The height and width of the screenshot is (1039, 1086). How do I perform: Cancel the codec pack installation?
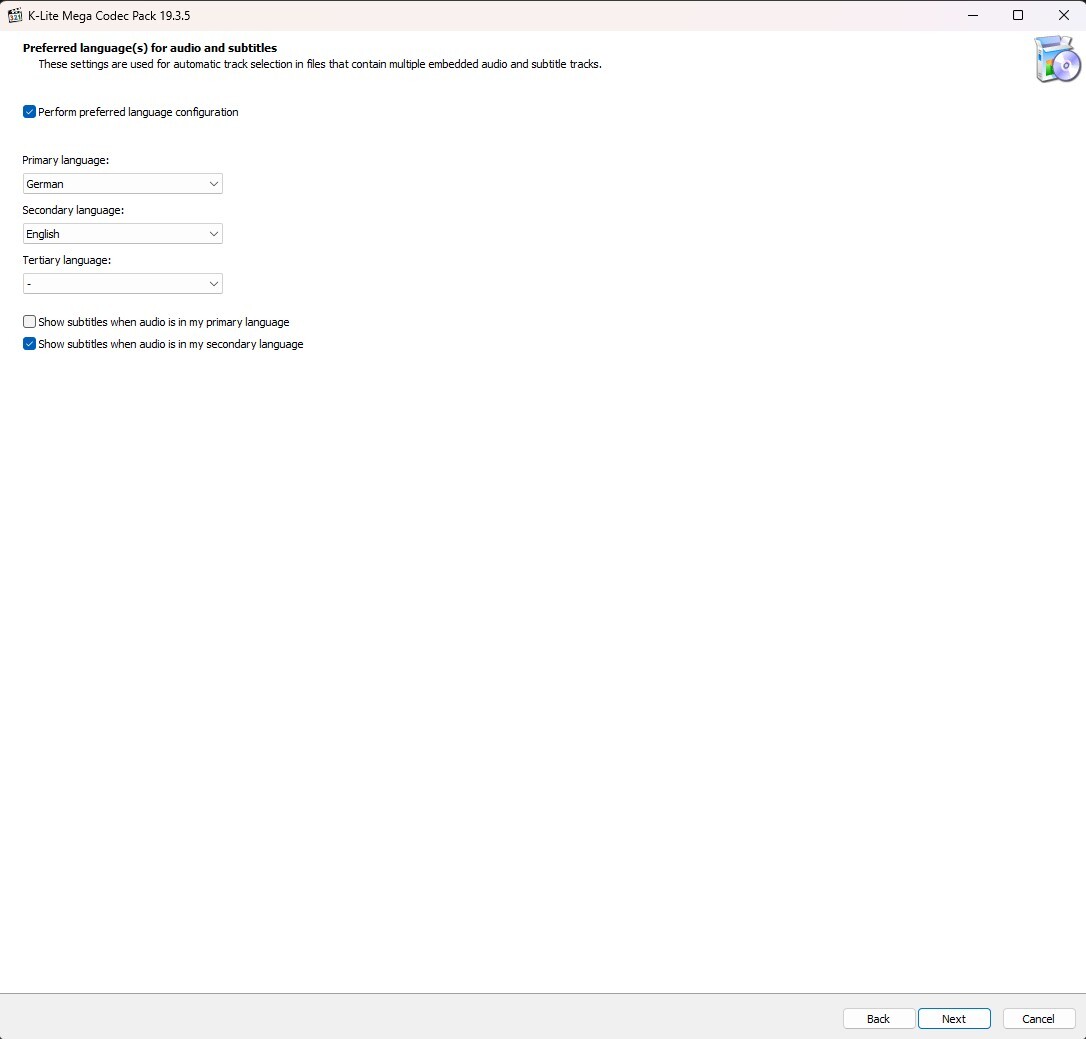pos(1038,1018)
